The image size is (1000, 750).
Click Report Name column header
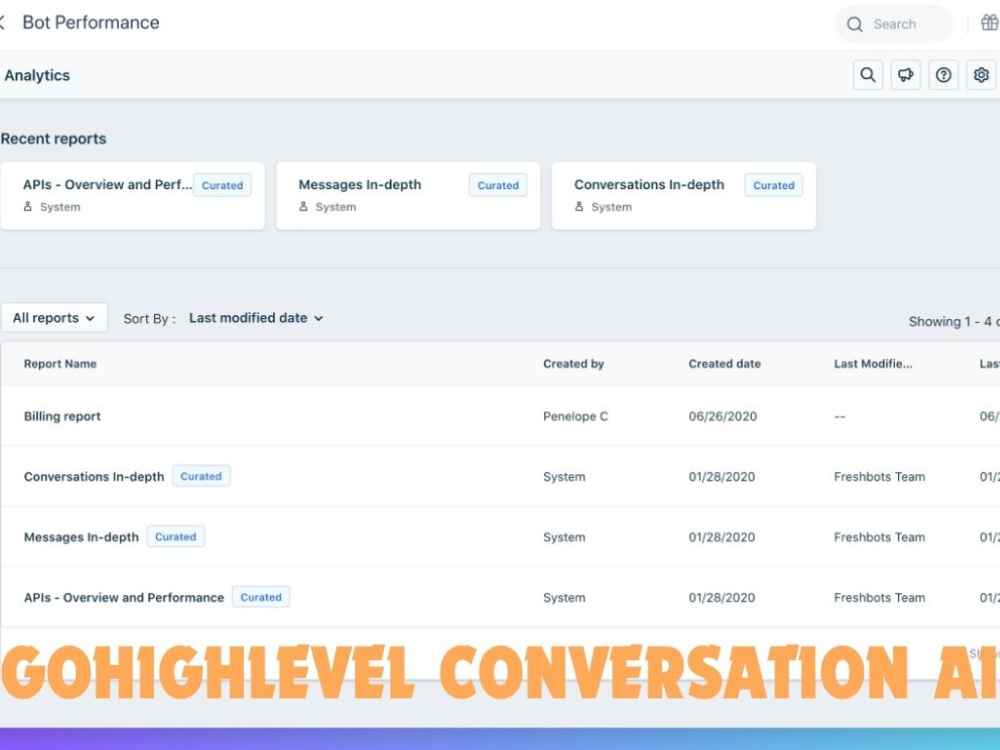click(x=60, y=364)
